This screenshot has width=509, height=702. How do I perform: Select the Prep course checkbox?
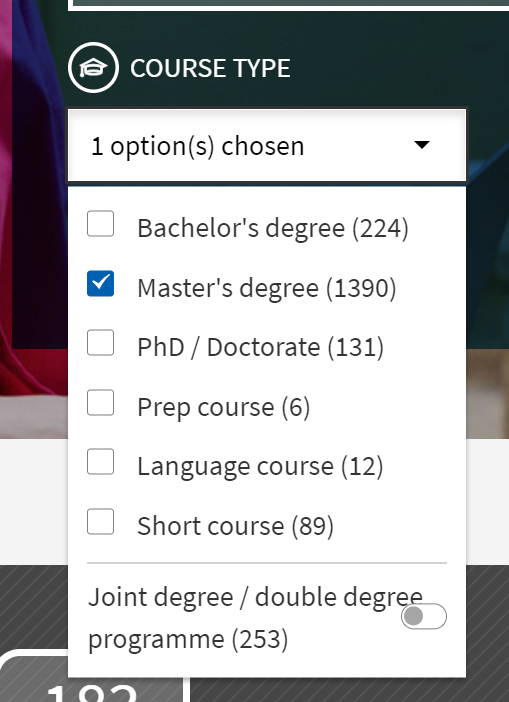click(x=100, y=402)
